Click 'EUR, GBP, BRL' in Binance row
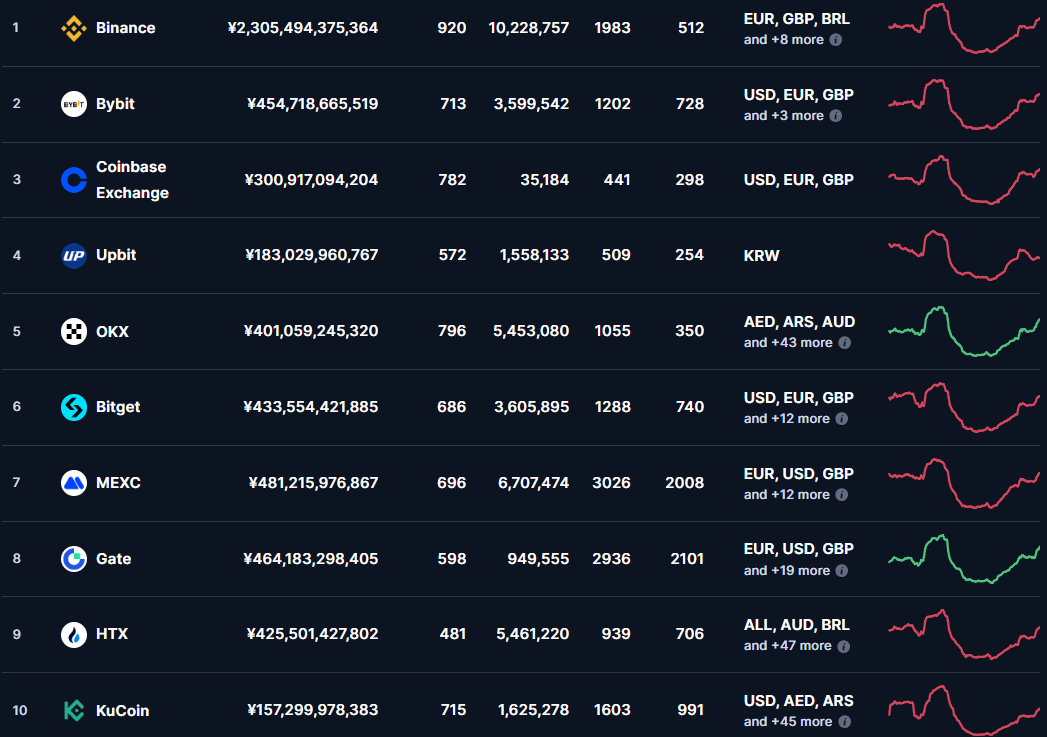 [797, 19]
